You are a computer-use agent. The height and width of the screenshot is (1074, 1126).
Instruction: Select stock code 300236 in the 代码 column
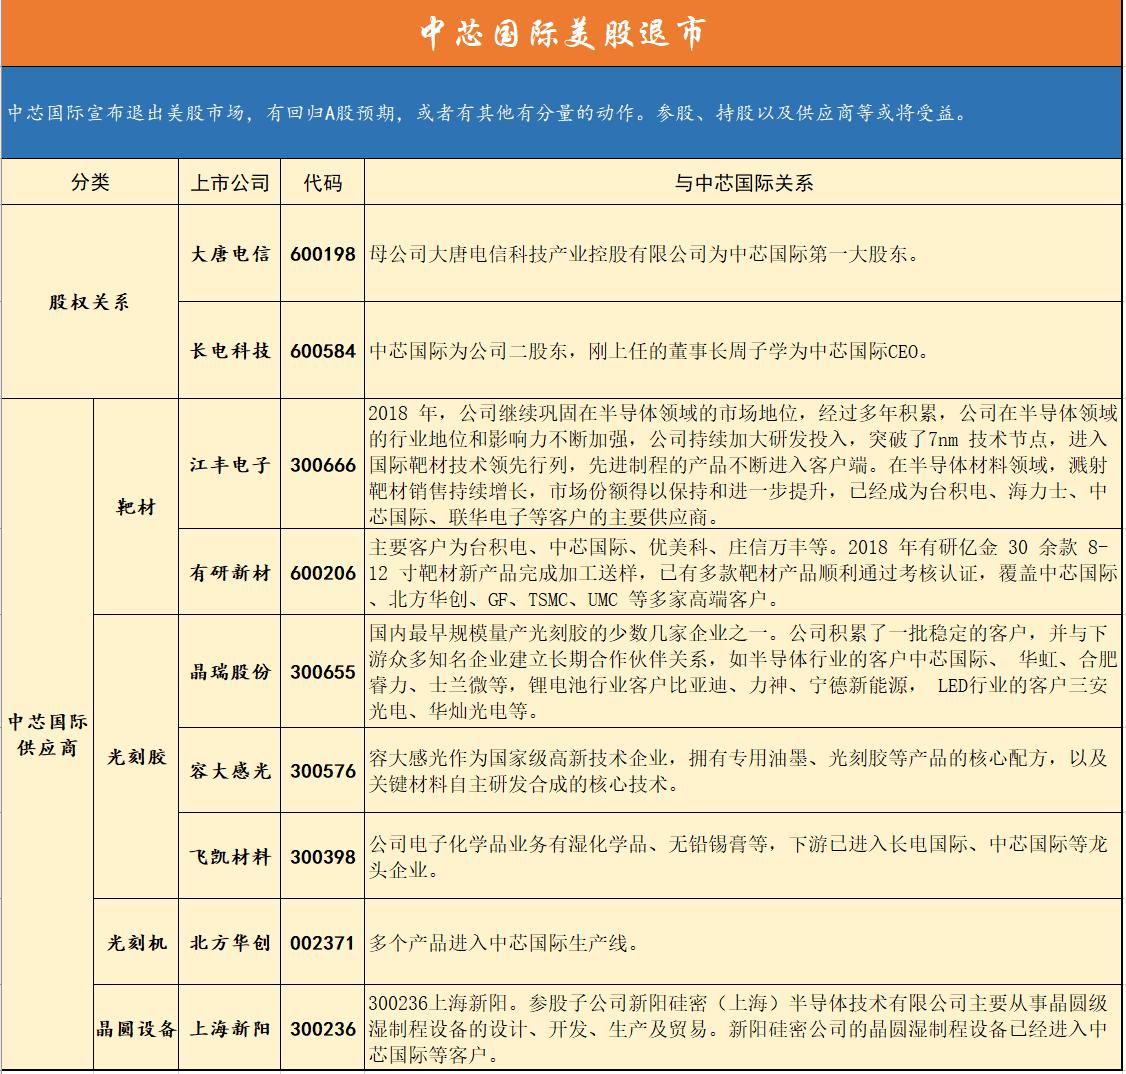pos(322,1028)
